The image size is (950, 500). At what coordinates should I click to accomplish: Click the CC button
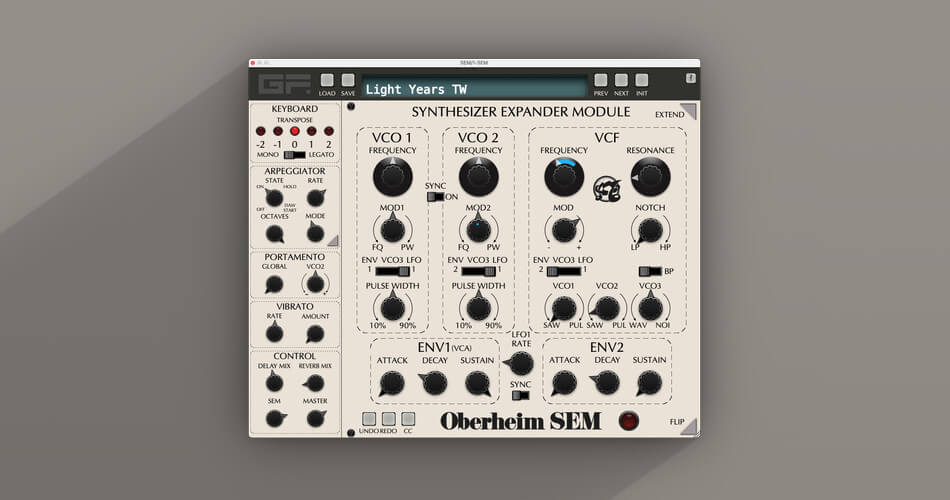tap(408, 419)
